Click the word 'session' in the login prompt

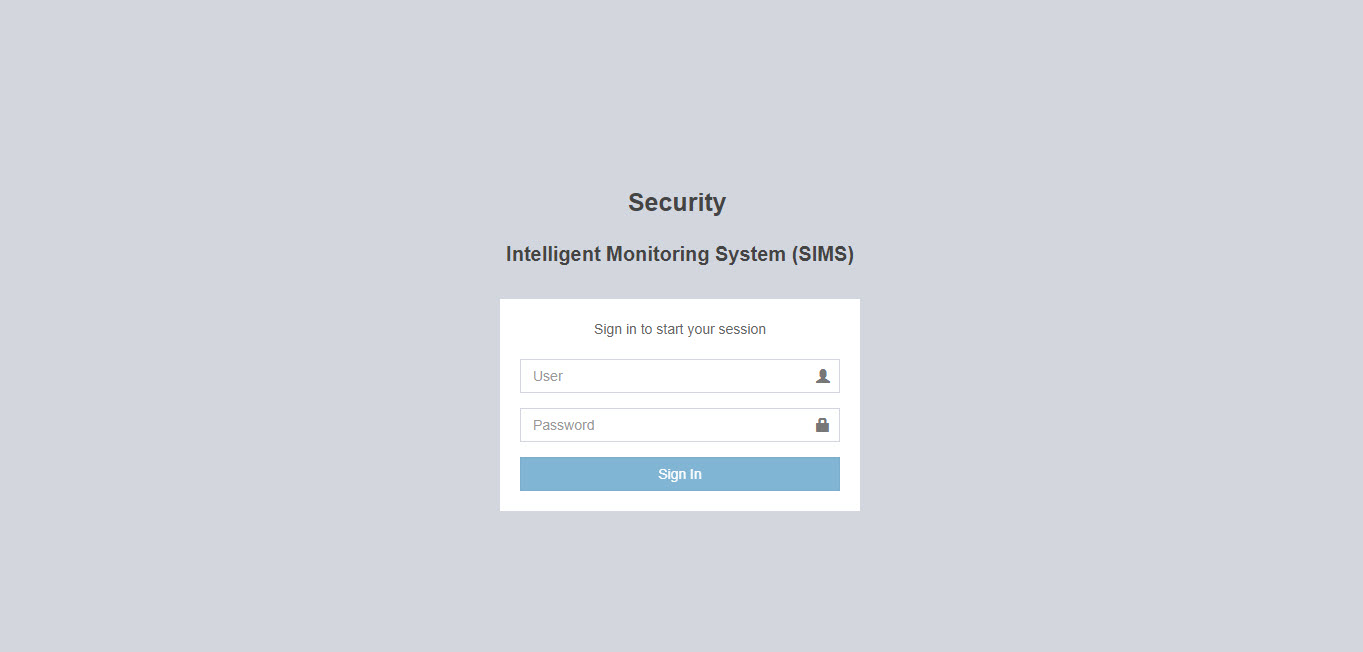click(742, 329)
